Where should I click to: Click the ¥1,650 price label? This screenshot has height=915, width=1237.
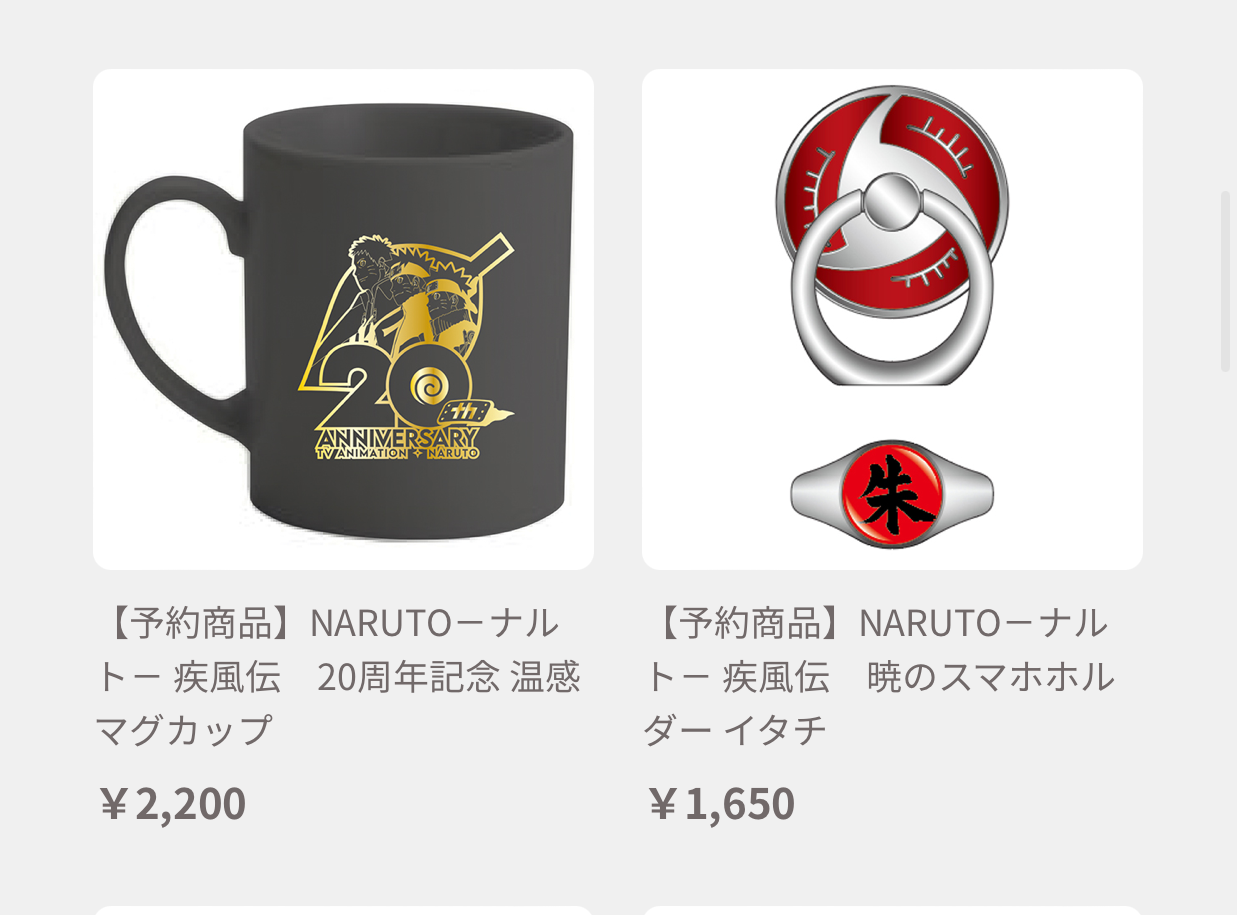(721, 804)
